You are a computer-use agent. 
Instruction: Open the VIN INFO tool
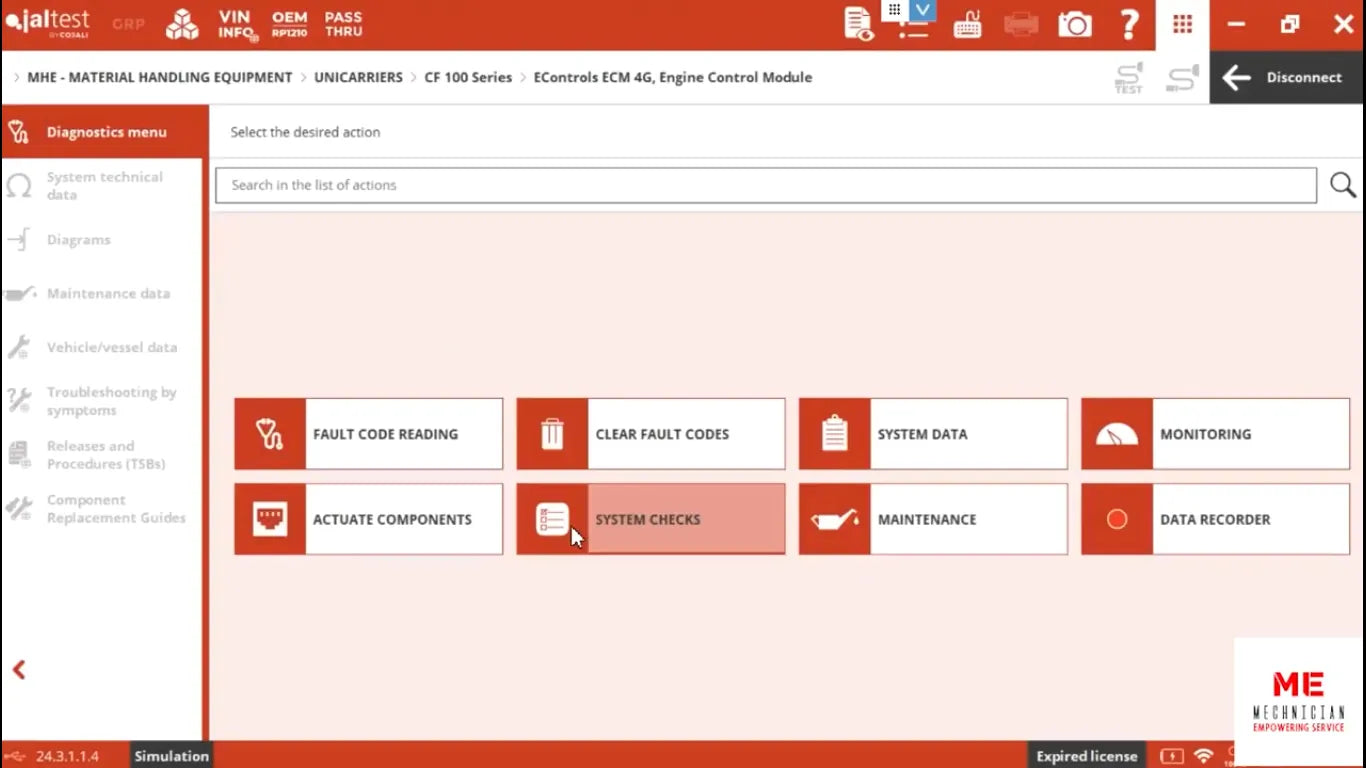(x=237, y=25)
